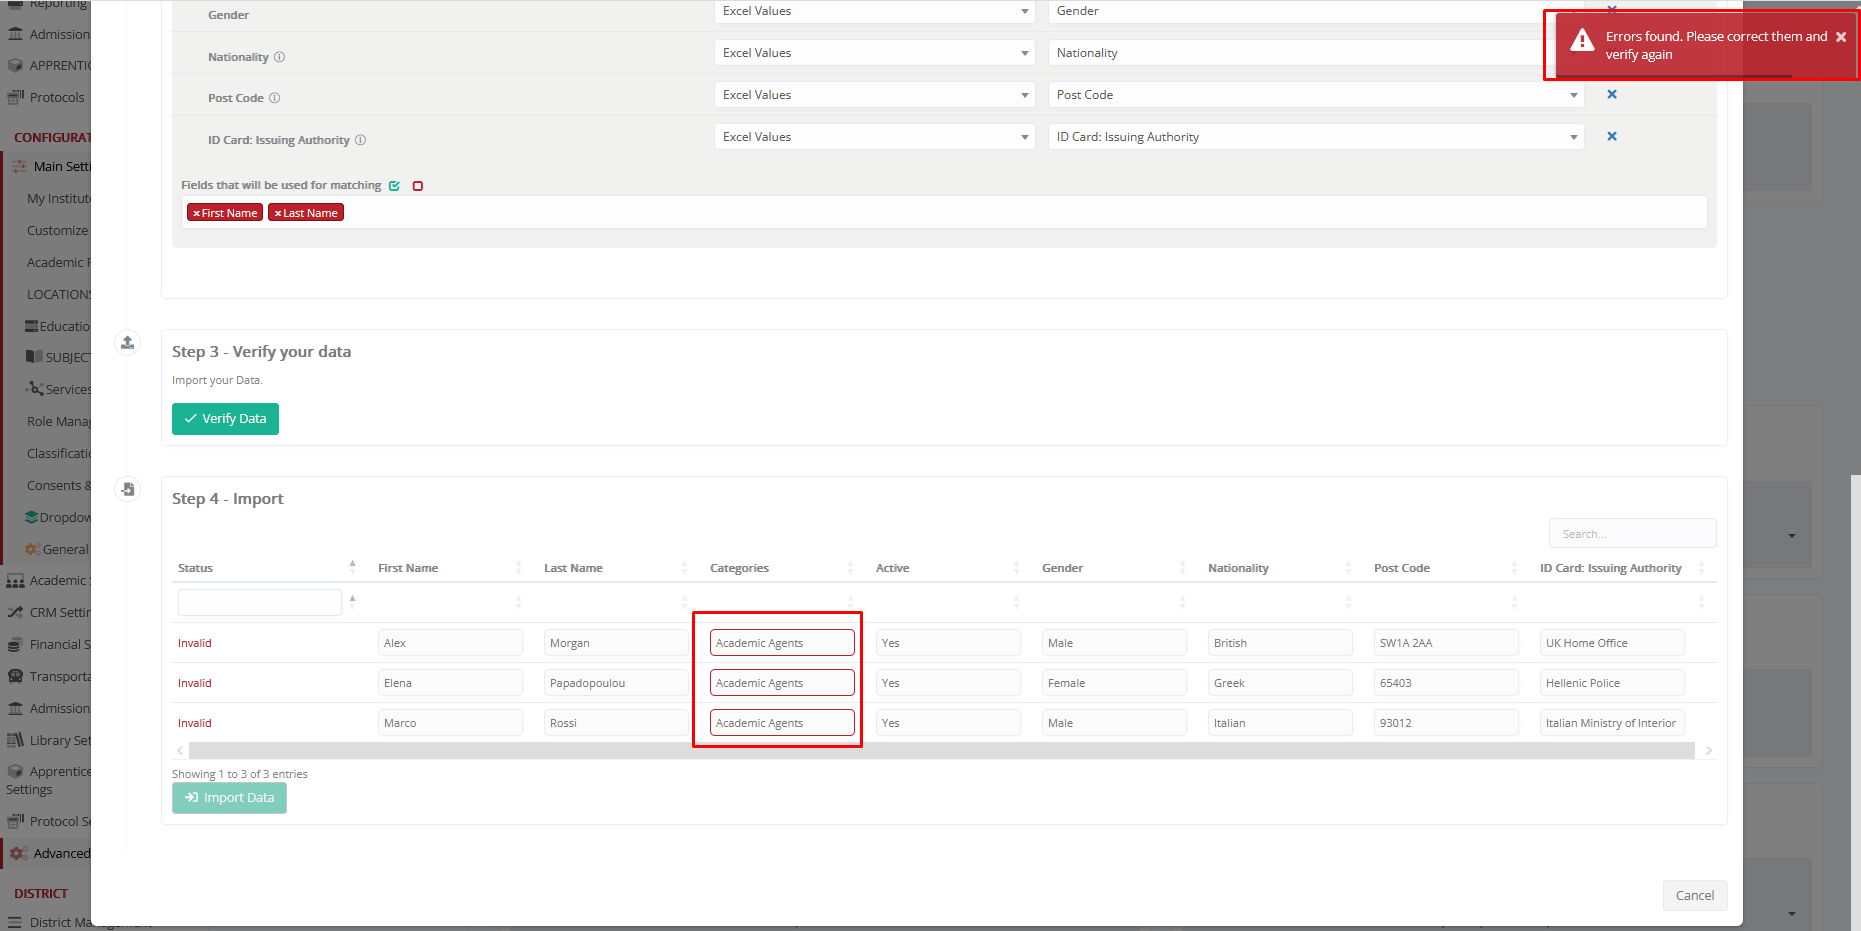Expand ID Card: Issuing Authority field dropdown
1861x931 pixels.
[x=1315, y=137]
